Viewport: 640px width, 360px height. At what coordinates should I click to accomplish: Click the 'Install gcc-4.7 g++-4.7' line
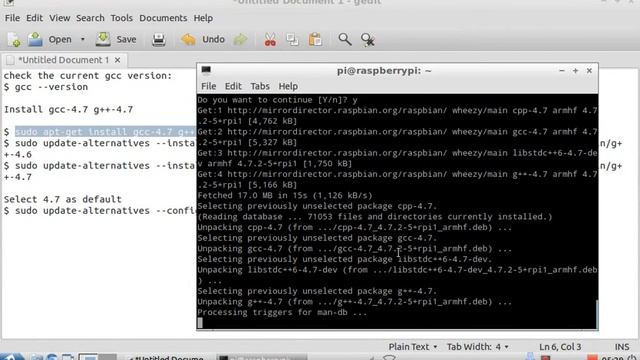[x=68, y=109]
